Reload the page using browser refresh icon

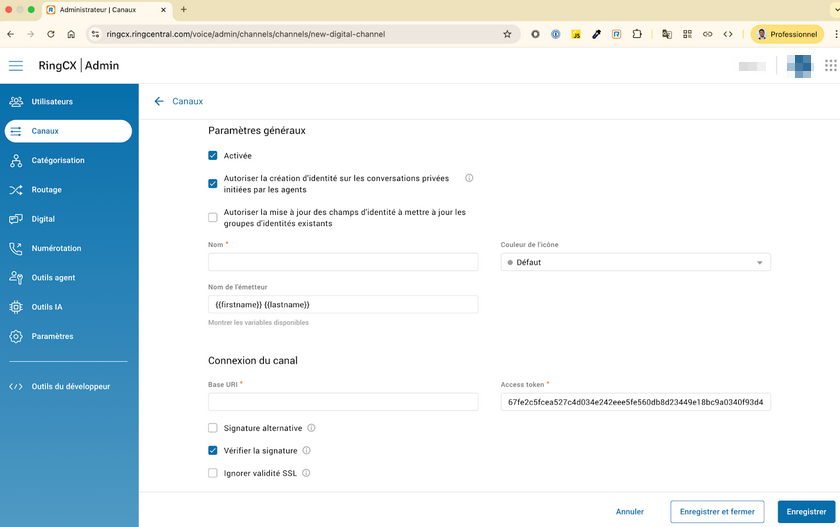coord(49,34)
